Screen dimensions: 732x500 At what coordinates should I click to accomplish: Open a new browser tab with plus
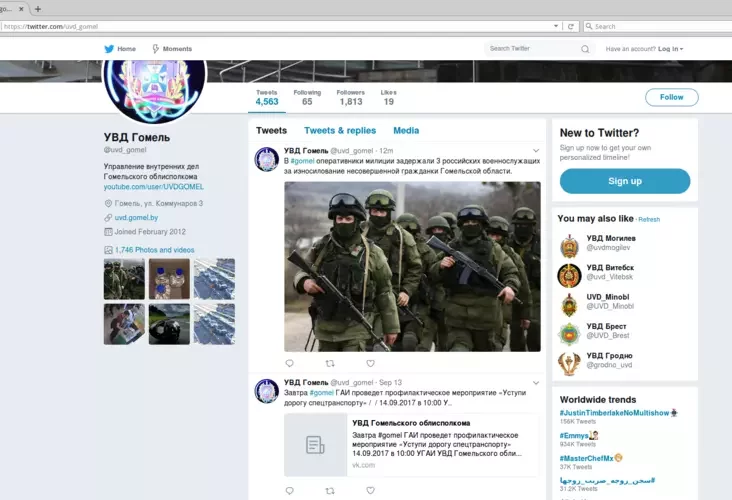(38, 8)
